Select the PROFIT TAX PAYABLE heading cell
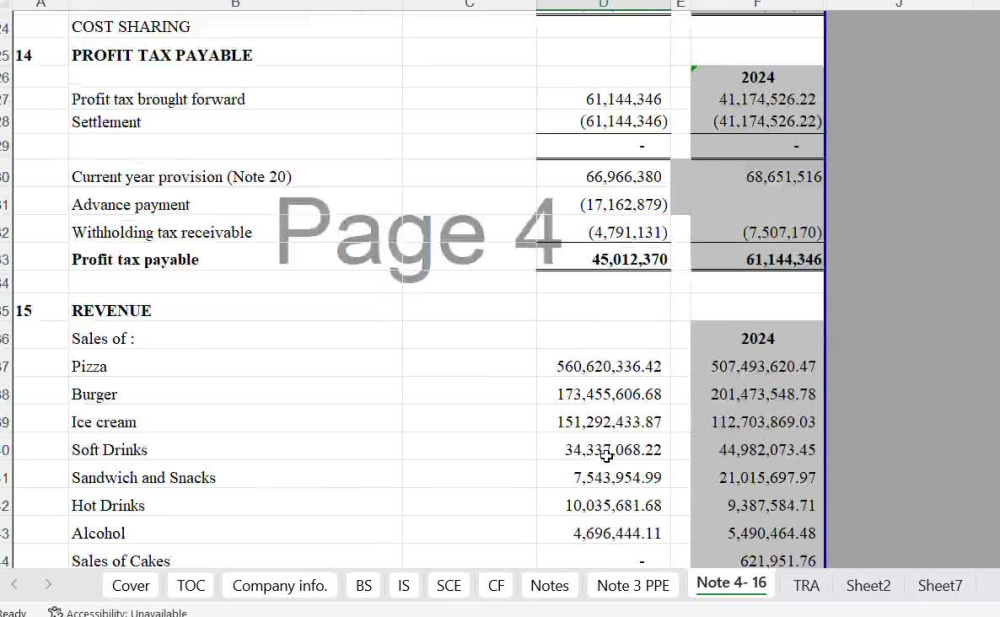The image size is (1000, 617). [x=162, y=56]
